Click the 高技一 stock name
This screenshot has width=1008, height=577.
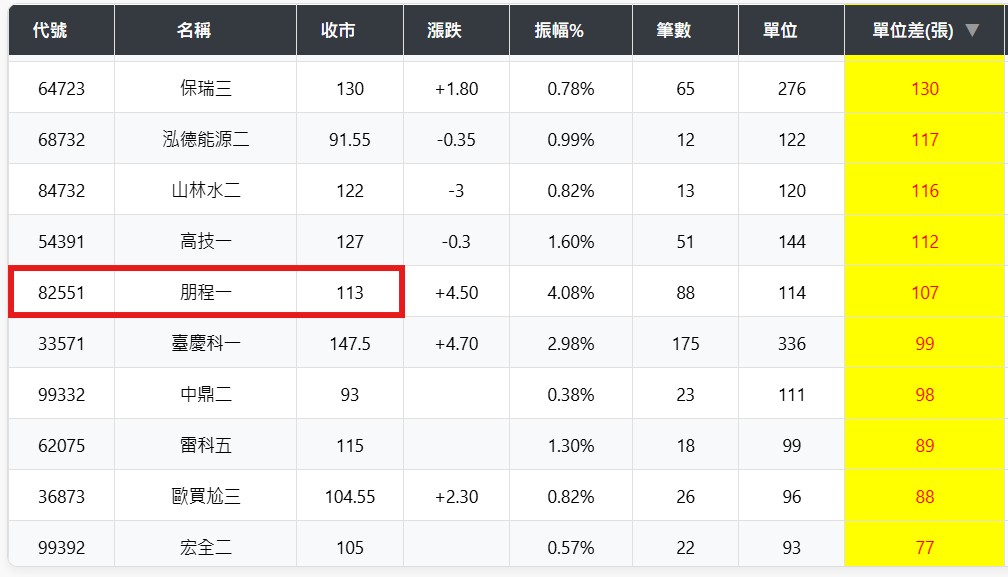point(205,242)
